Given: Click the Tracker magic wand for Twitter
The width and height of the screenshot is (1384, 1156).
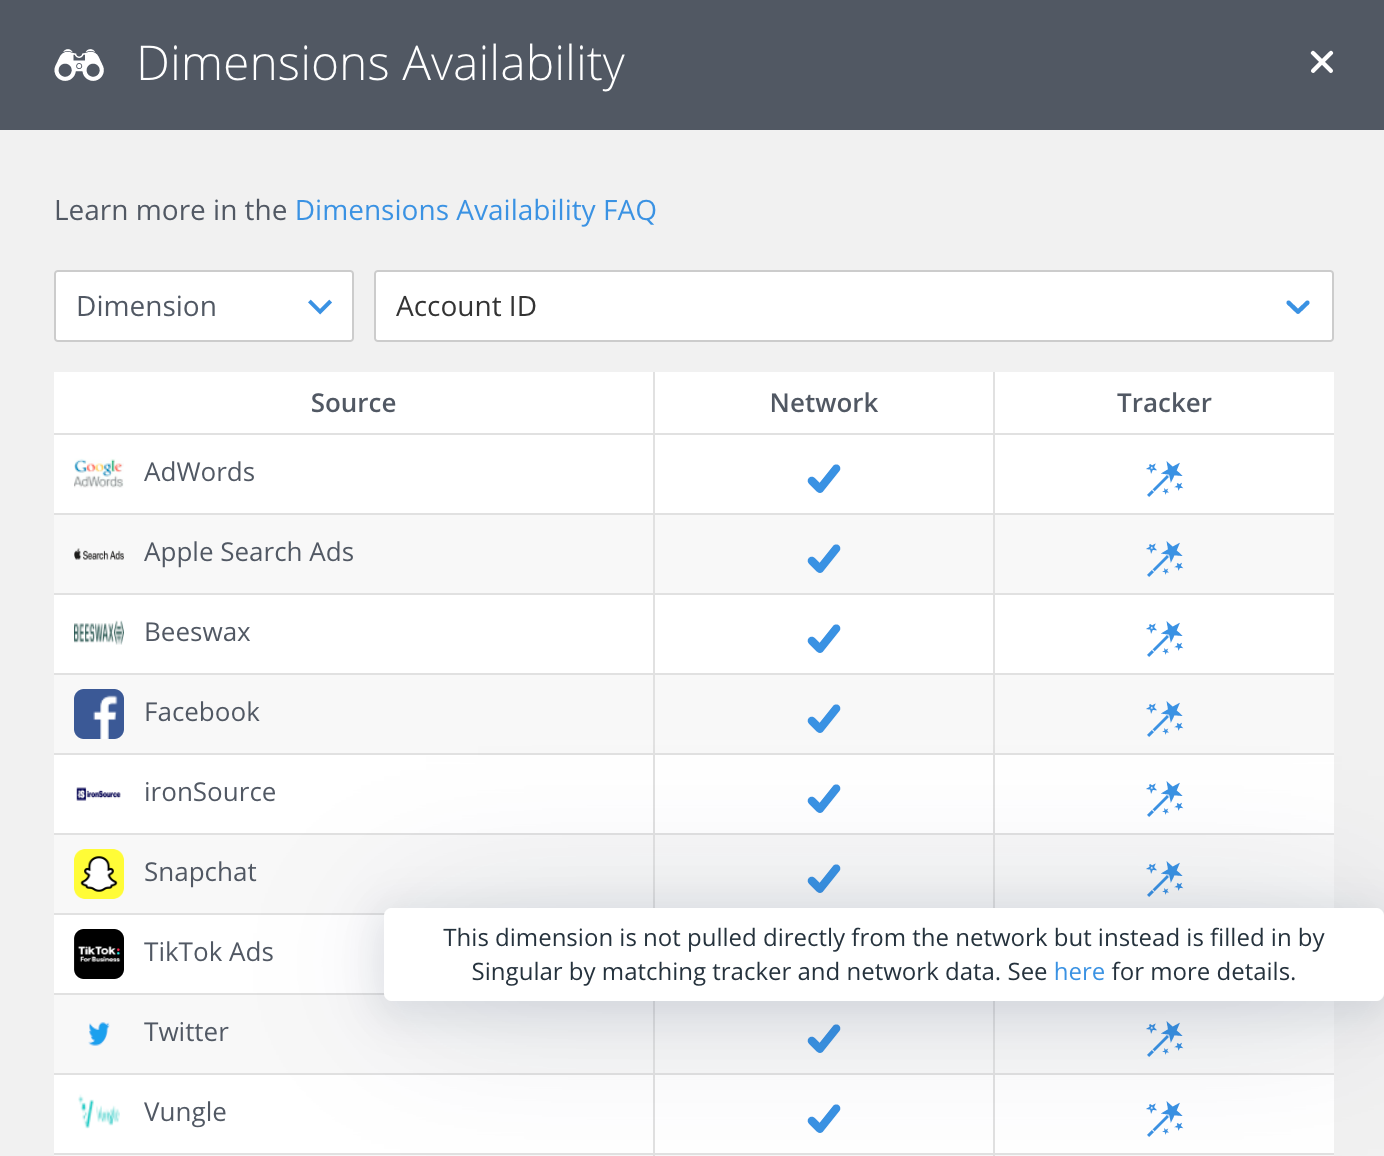Looking at the screenshot, I should 1164,1038.
